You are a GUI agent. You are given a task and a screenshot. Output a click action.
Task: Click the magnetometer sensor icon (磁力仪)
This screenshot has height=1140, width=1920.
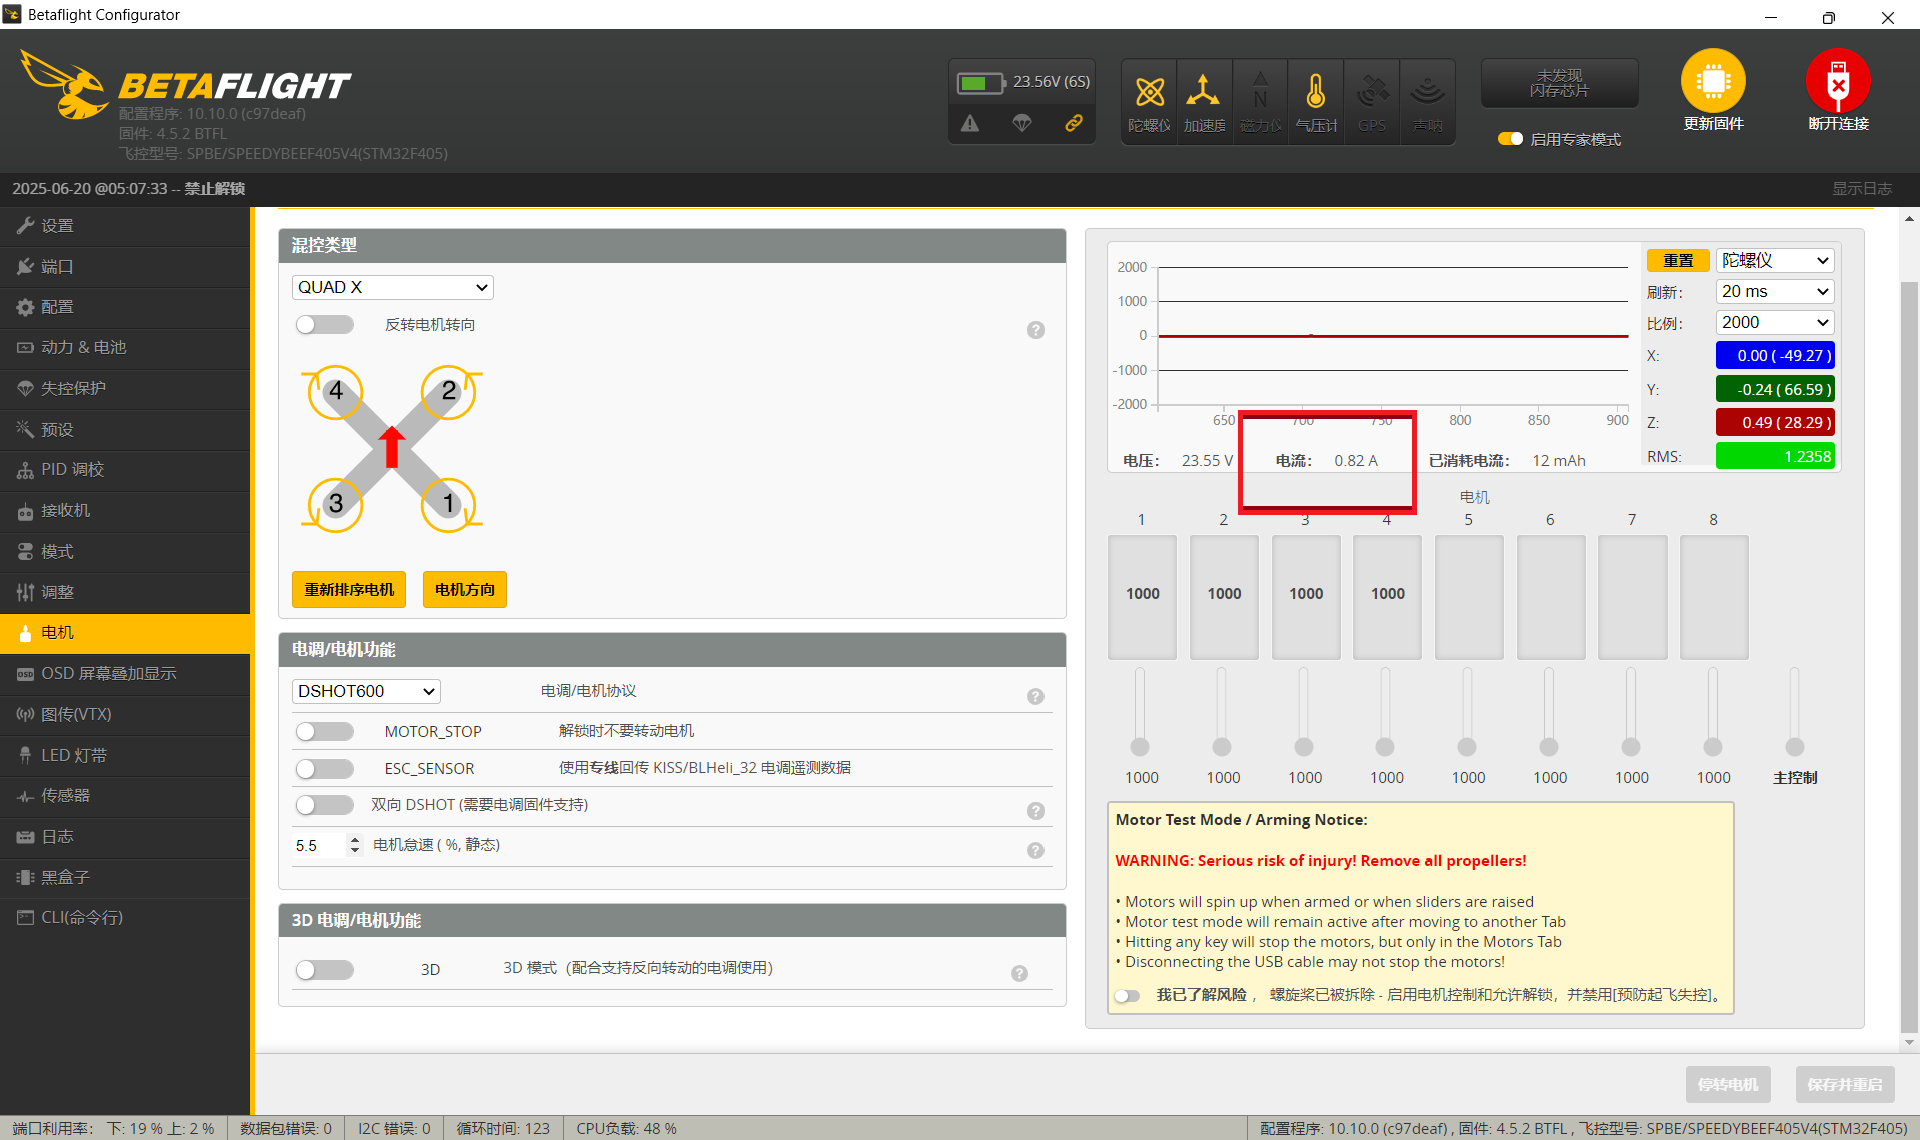pos(1260,101)
